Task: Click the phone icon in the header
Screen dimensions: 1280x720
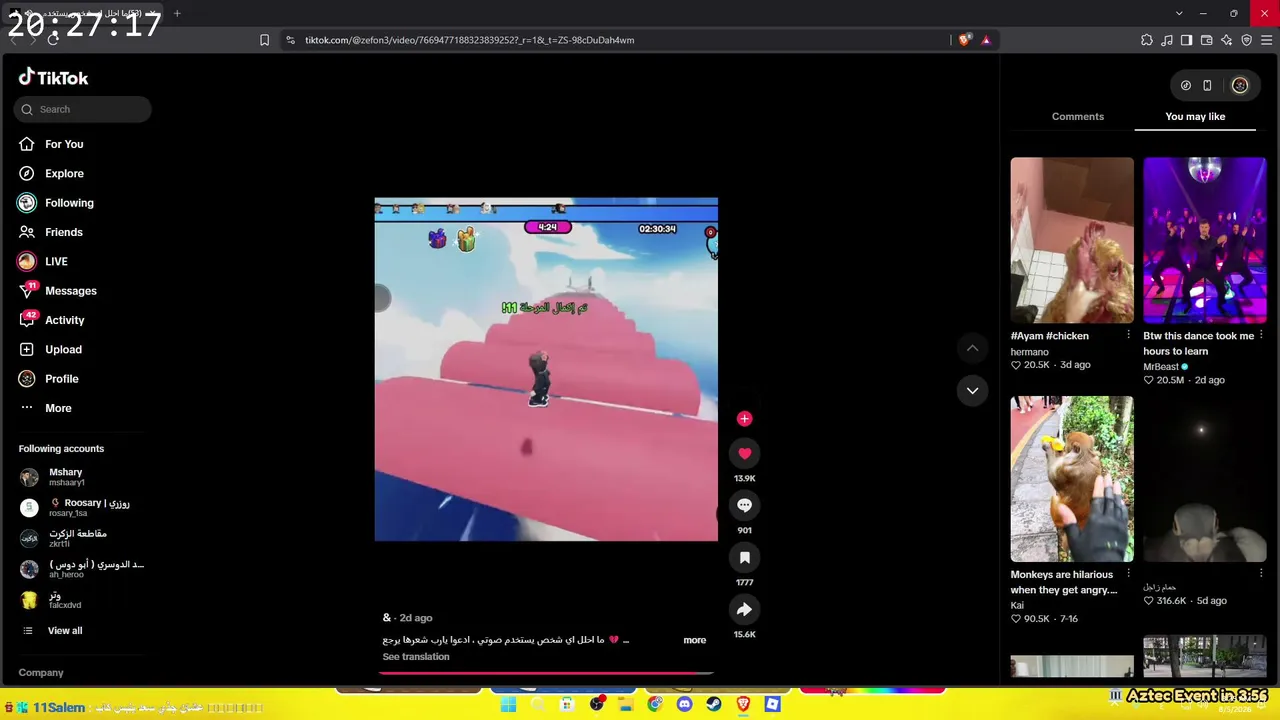Action: (x=1207, y=86)
